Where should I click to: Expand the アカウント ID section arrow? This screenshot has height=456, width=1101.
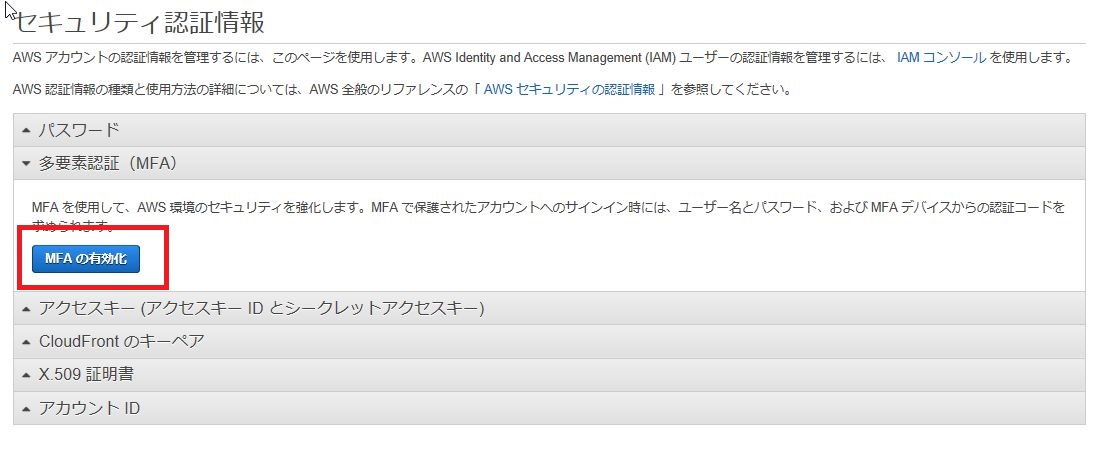(x=26, y=408)
